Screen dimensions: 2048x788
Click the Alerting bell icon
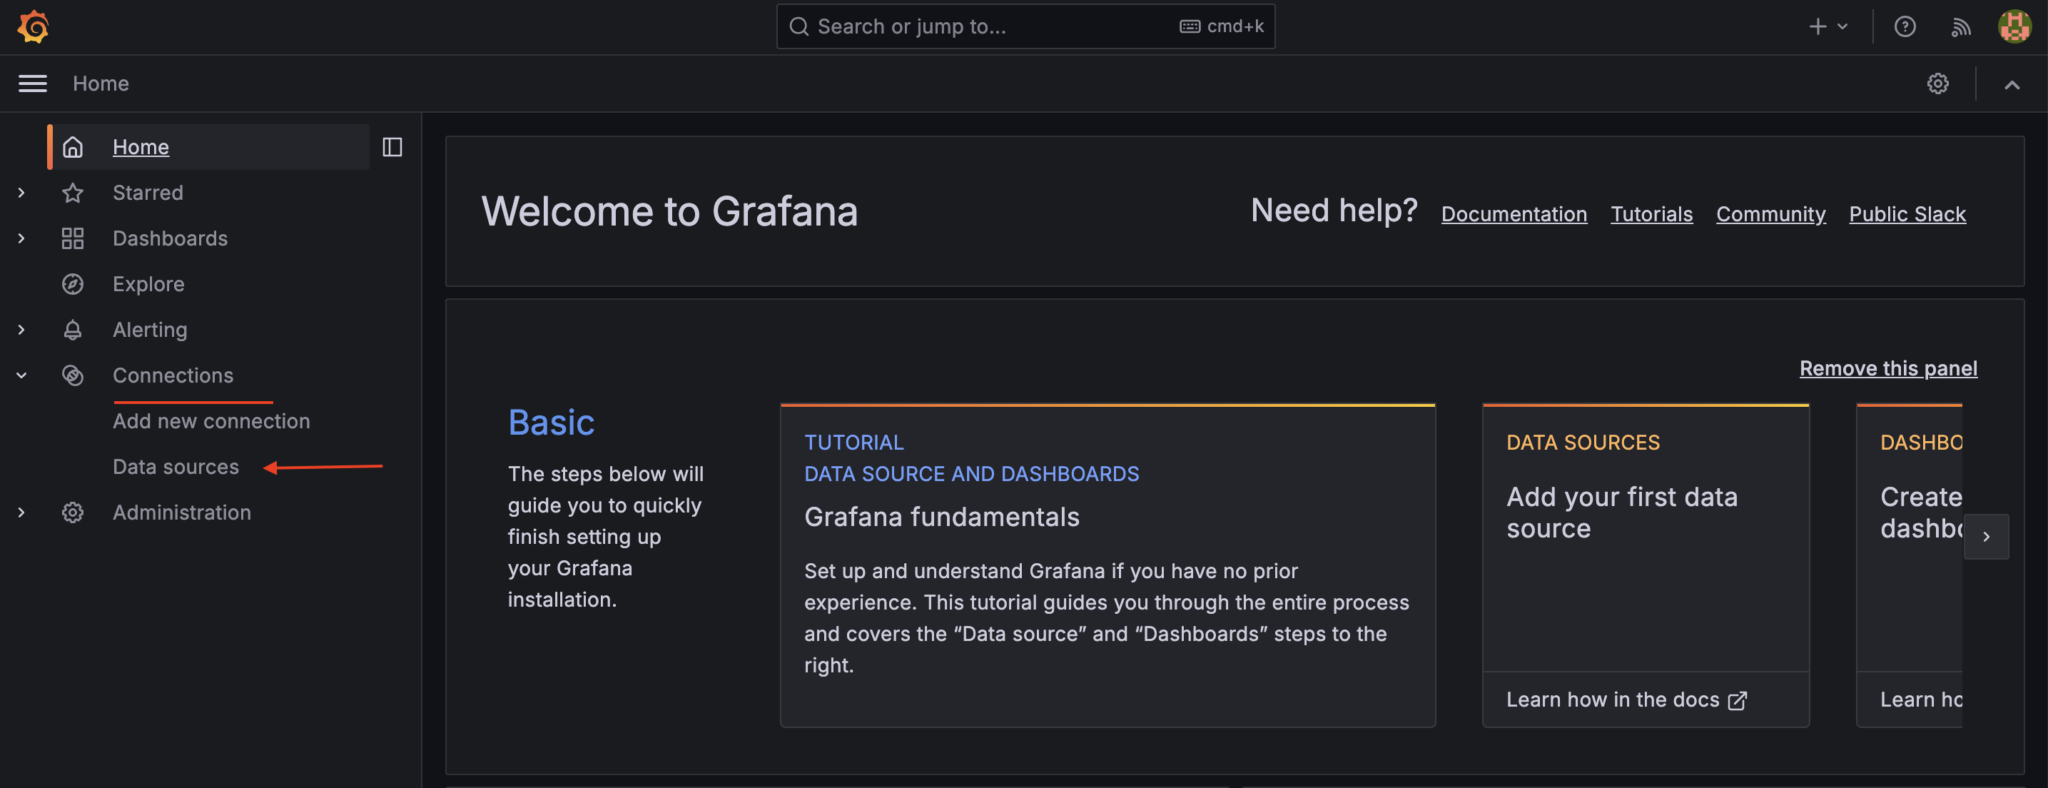73,330
